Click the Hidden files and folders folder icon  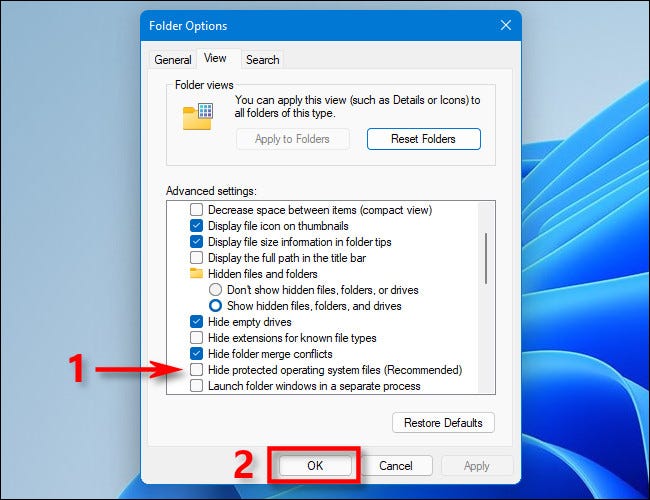[x=196, y=273]
